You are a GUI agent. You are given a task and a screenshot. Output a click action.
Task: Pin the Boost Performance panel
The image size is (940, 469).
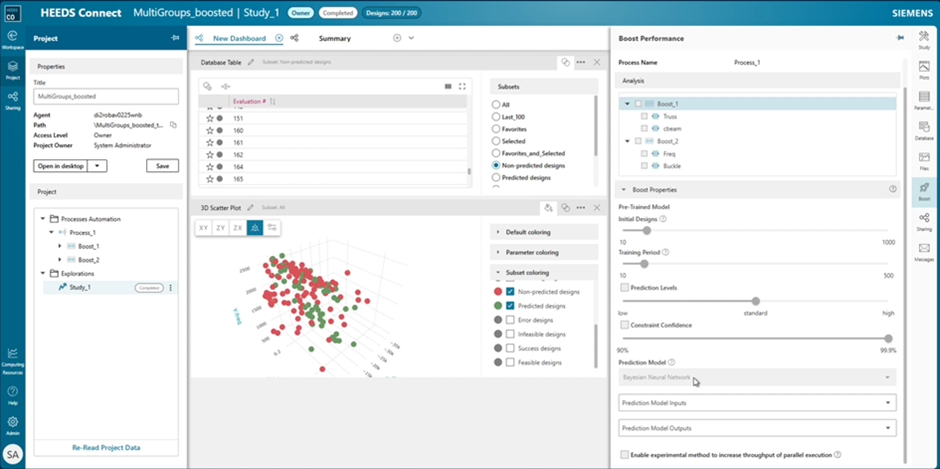(900, 38)
